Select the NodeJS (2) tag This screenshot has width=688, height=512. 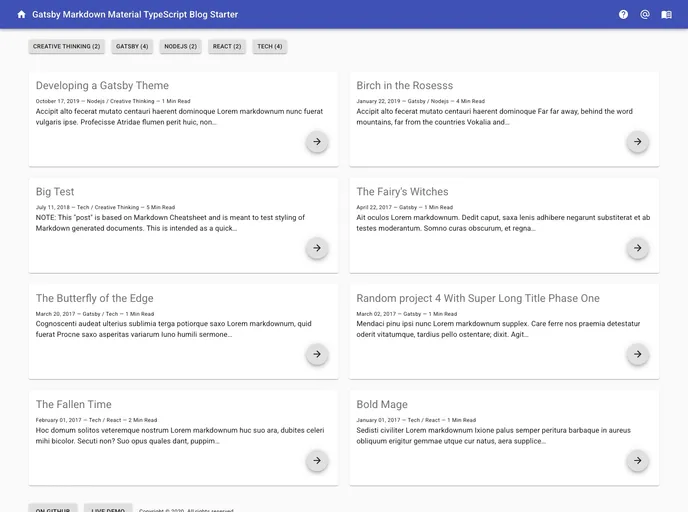[180, 47]
